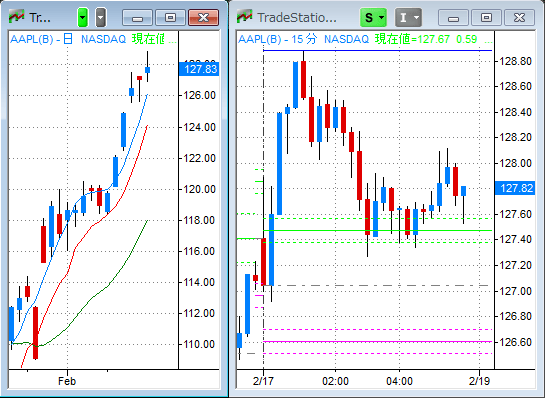Click 112.00 price label on left chart axis
Screen dimensions: 545x398
200,313
